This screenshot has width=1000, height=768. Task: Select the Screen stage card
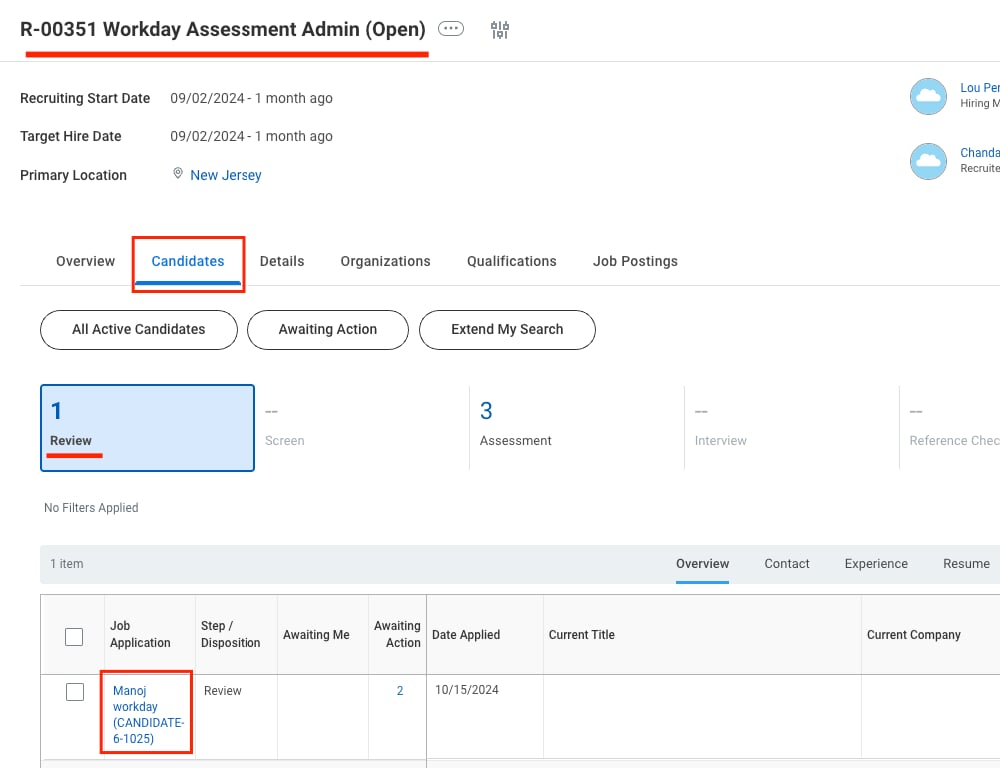pyautogui.click(x=362, y=428)
